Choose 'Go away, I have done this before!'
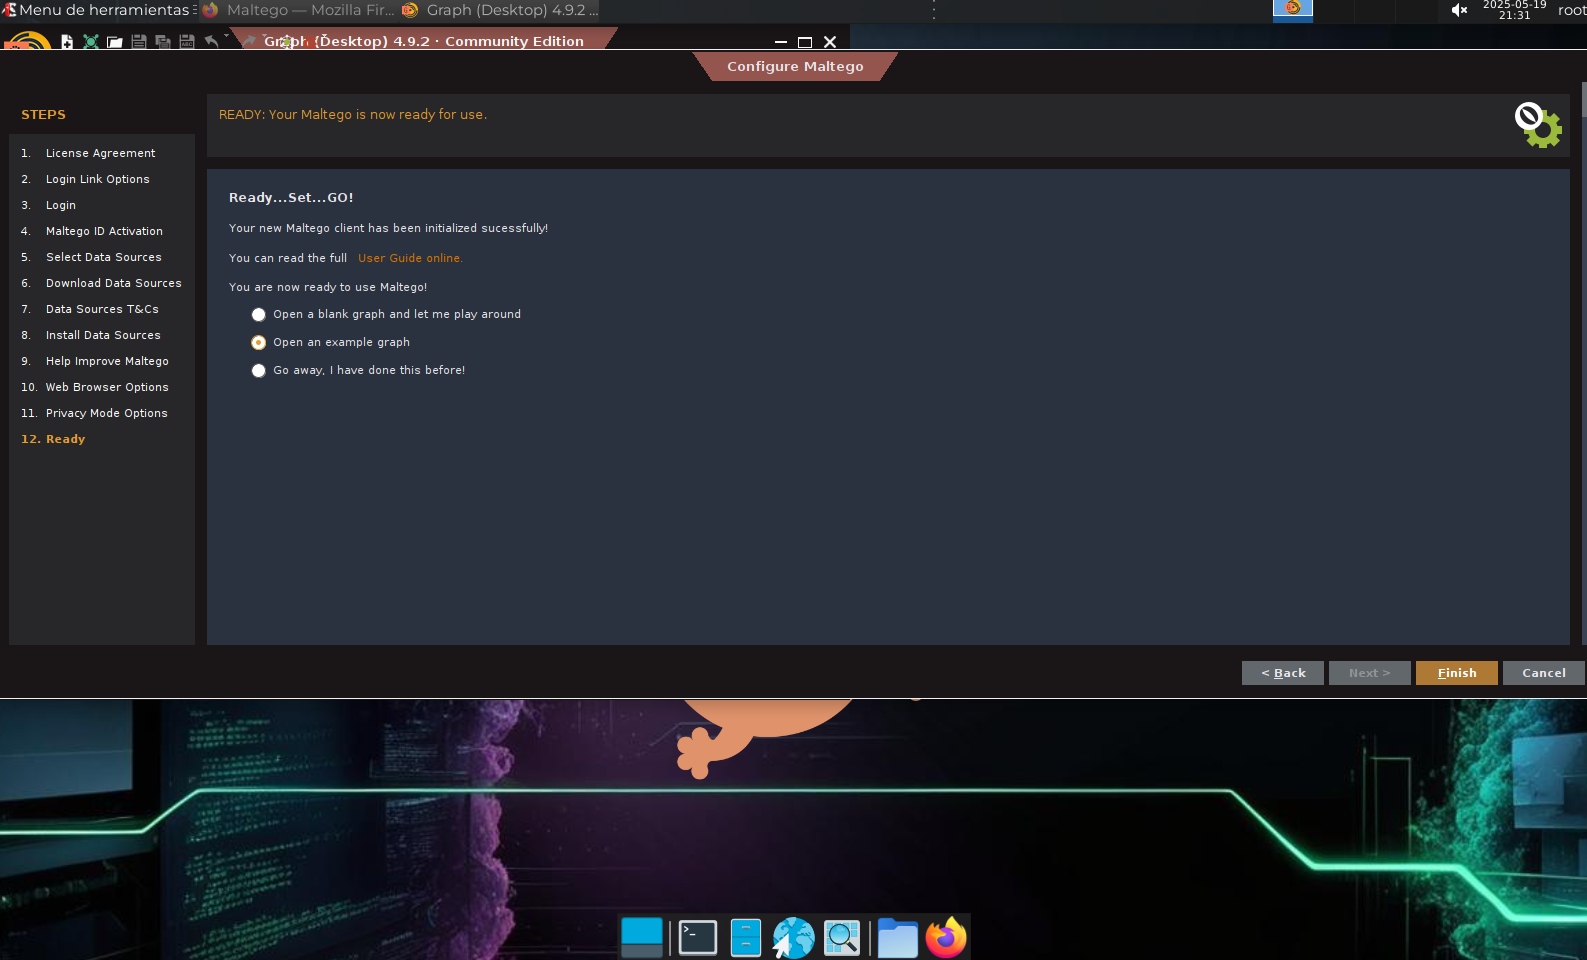Image resolution: width=1587 pixels, height=960 pixels. (259, 371)
